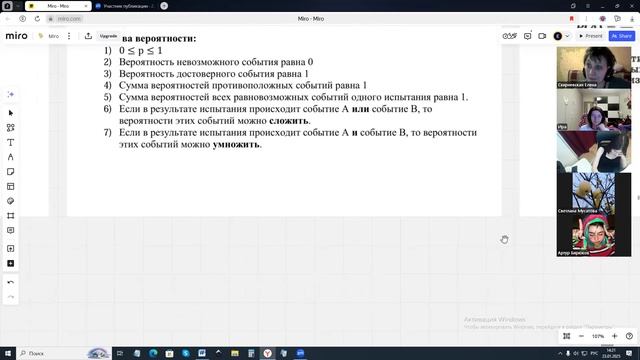The width and height of the screenshot is (640, 360).
Task: Open Yandex Browser in taskbar
Action: click(x=267, y=353)
